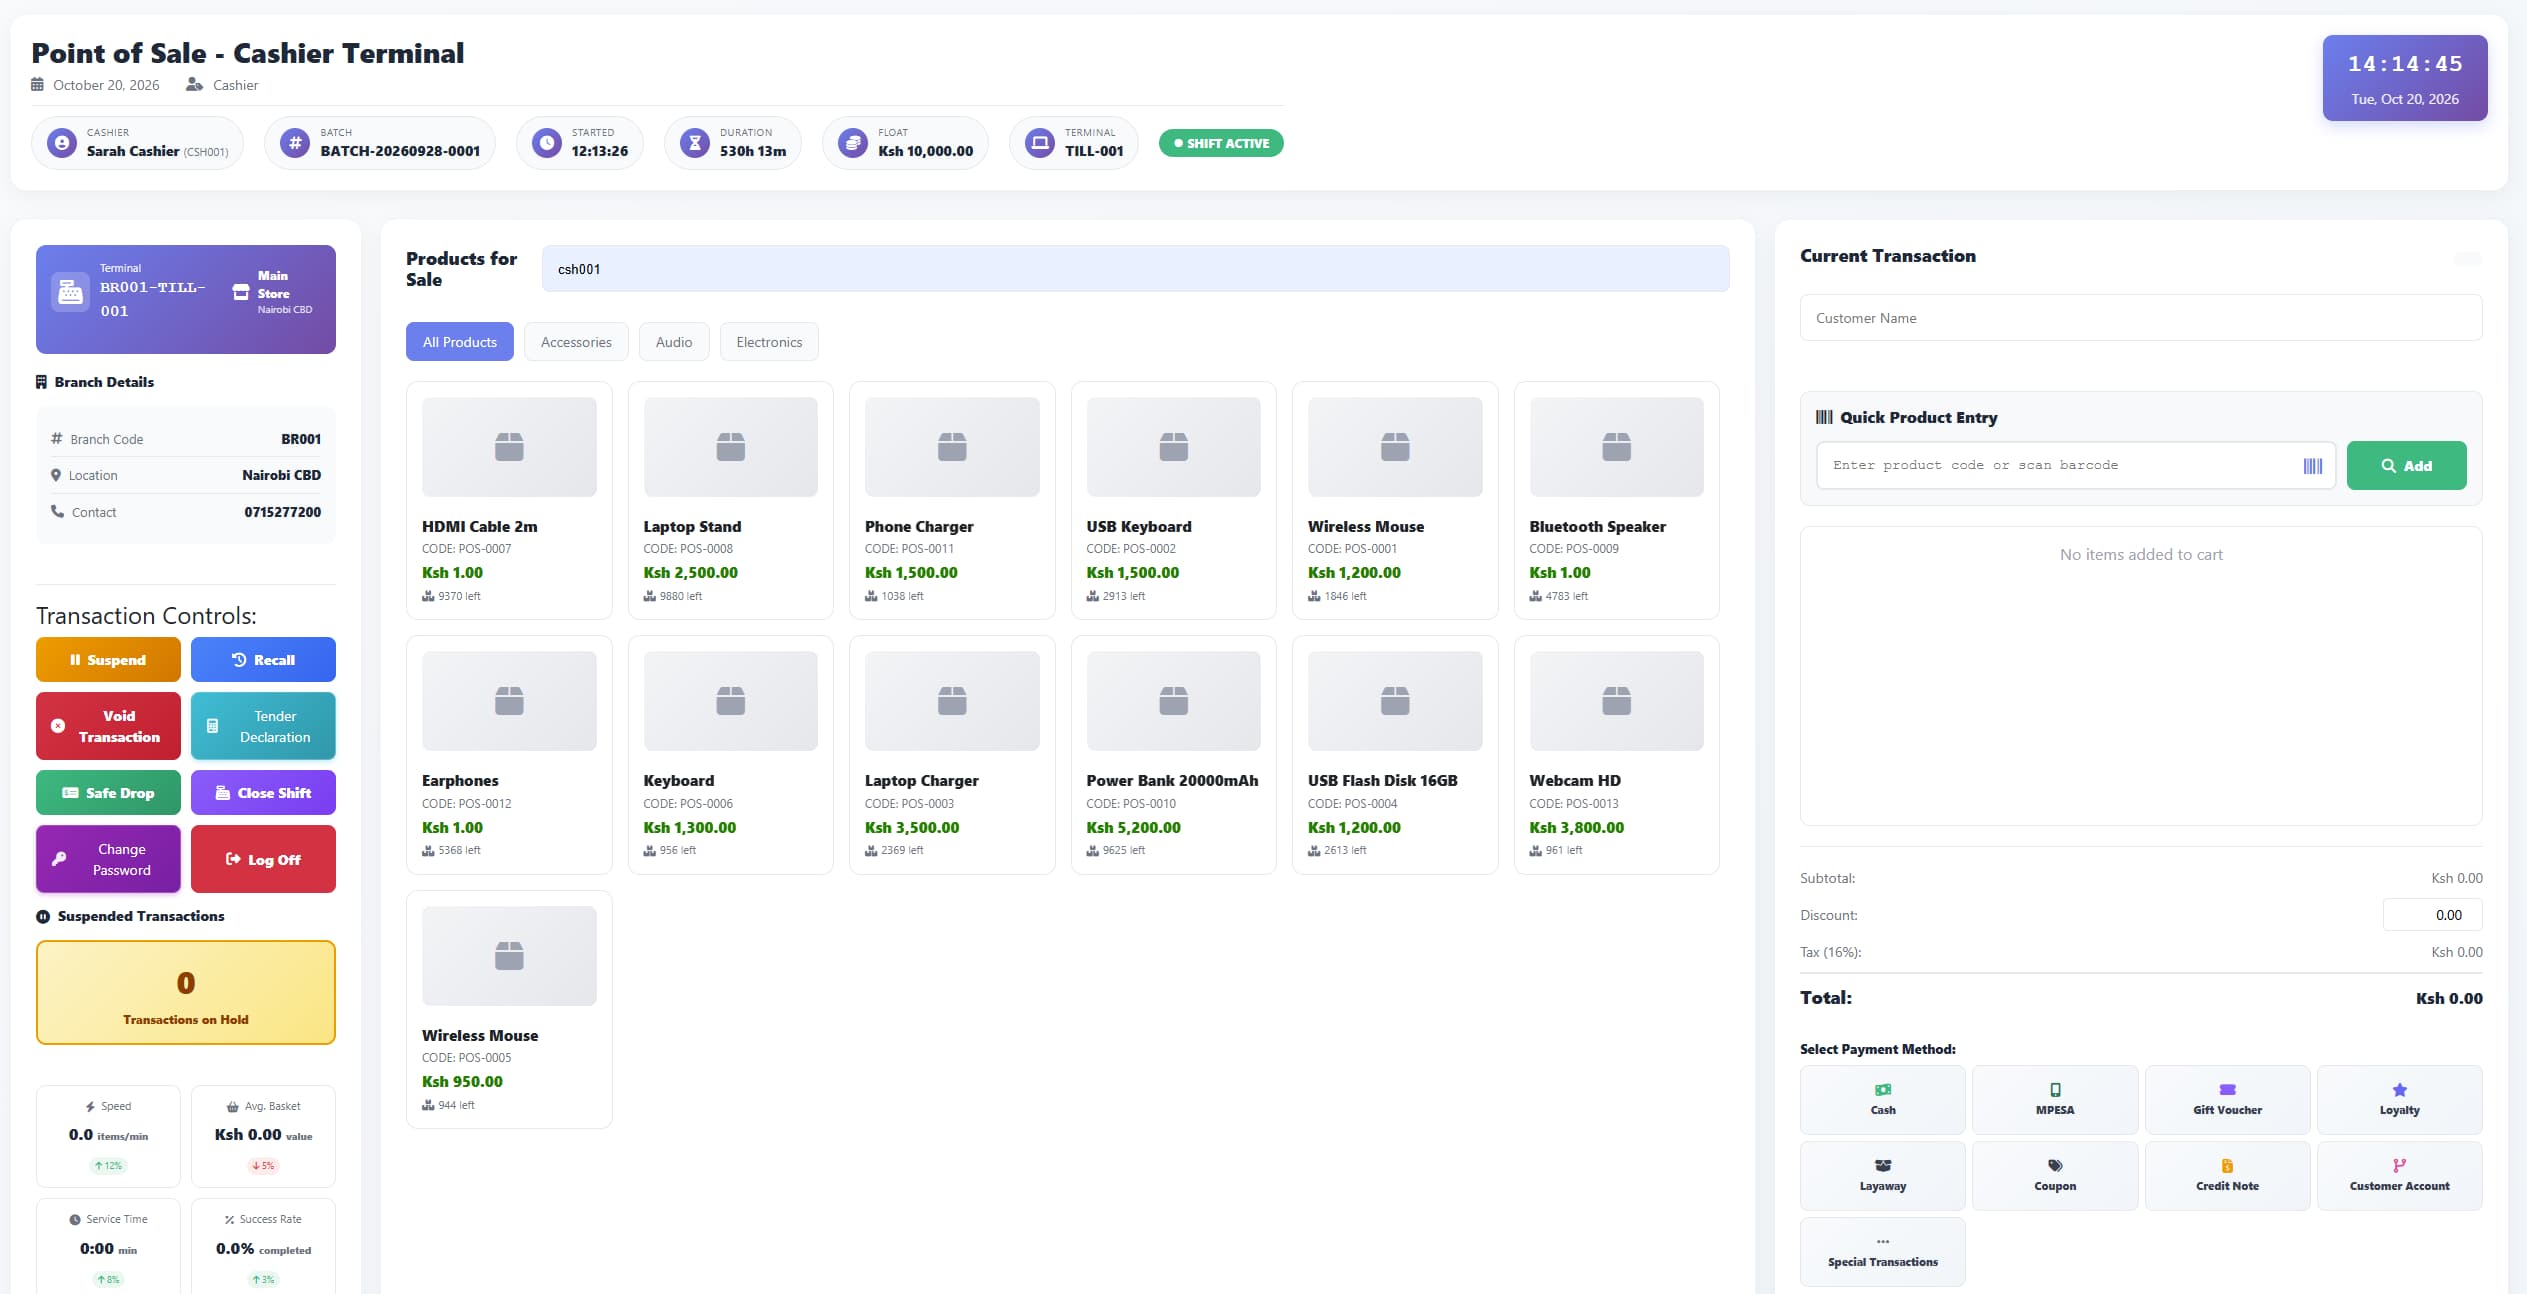Switch to All Products tab
The image size is (2527, 1294).
[x=459, y=342]
